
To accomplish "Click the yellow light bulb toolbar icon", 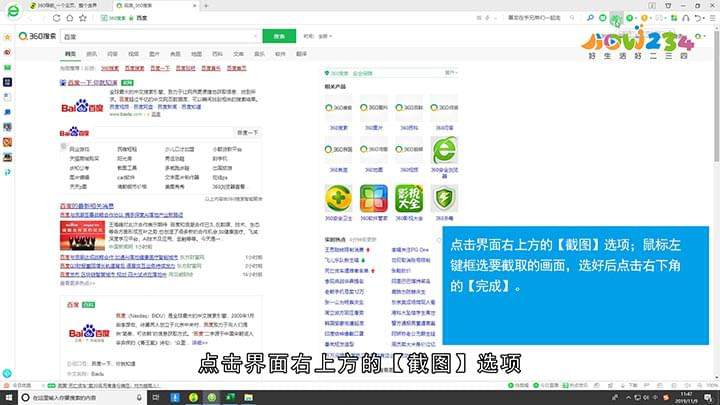I will (644, 18).
